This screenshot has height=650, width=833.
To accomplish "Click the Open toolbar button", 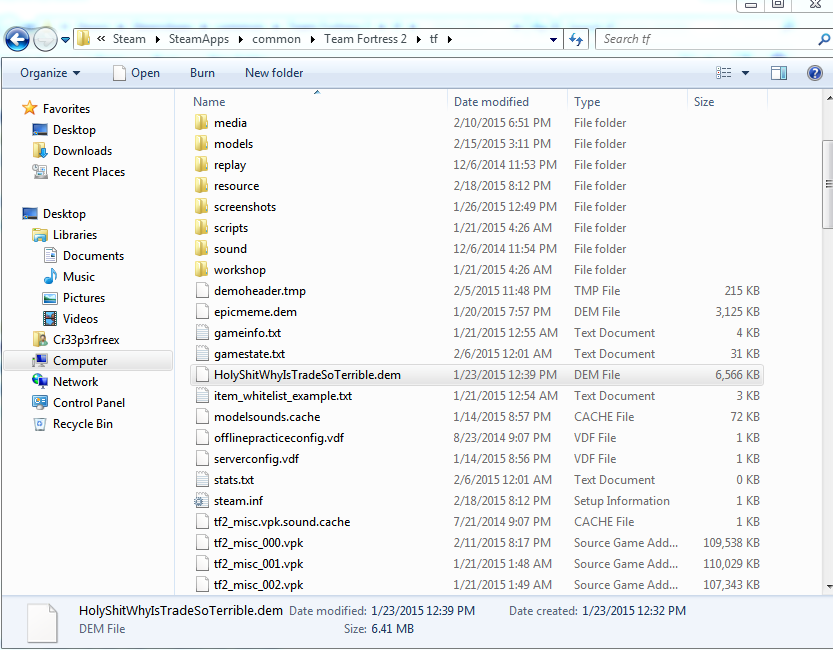I will point(137,73).
